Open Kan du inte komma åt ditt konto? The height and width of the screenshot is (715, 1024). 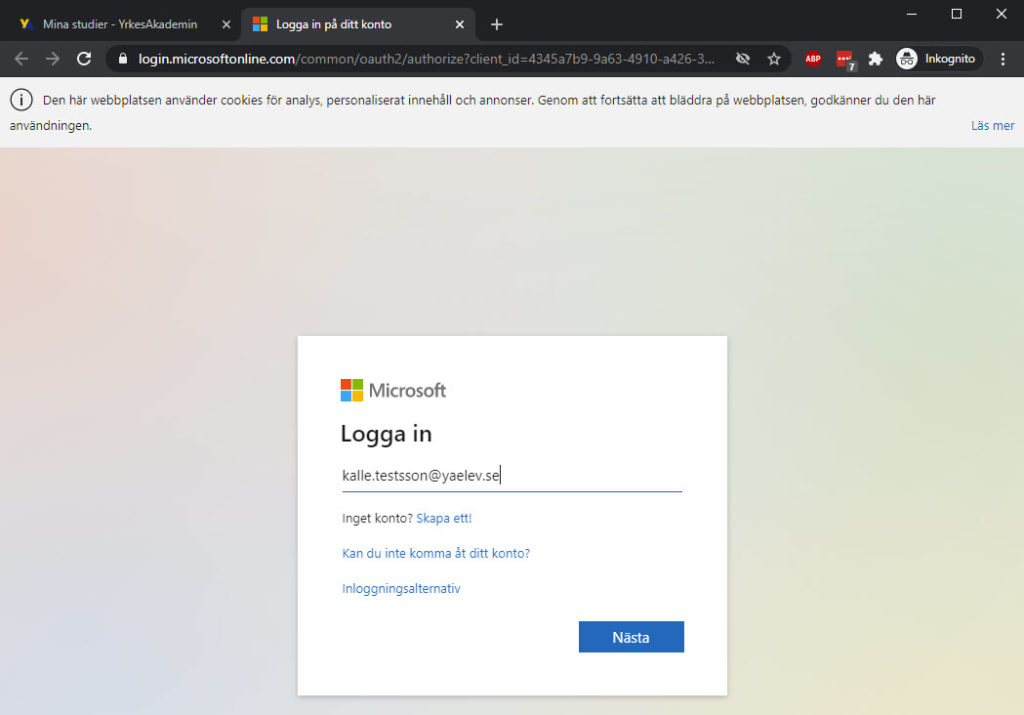436,553
